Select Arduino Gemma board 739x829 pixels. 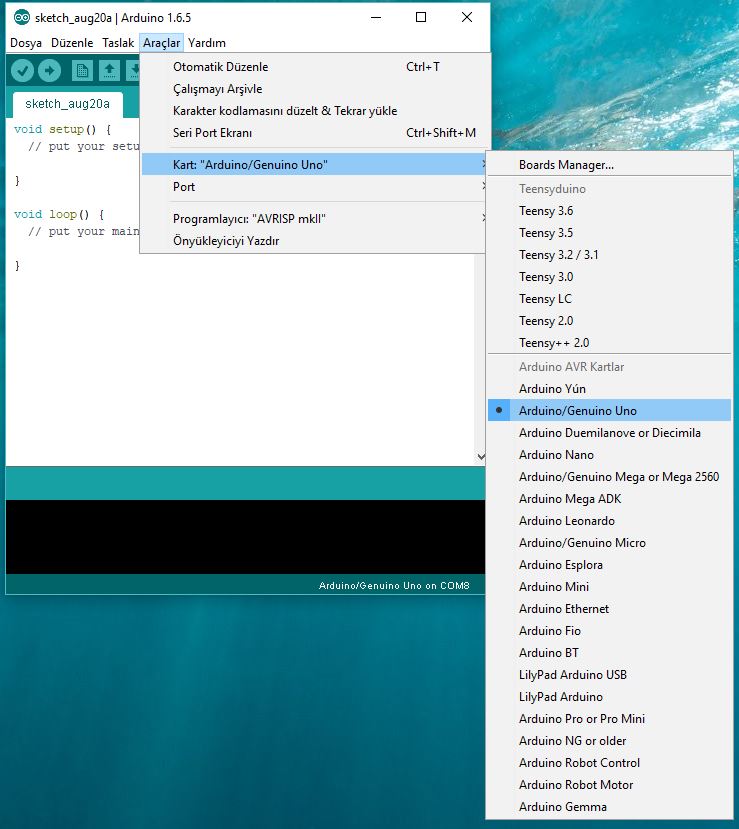(609, 807)
